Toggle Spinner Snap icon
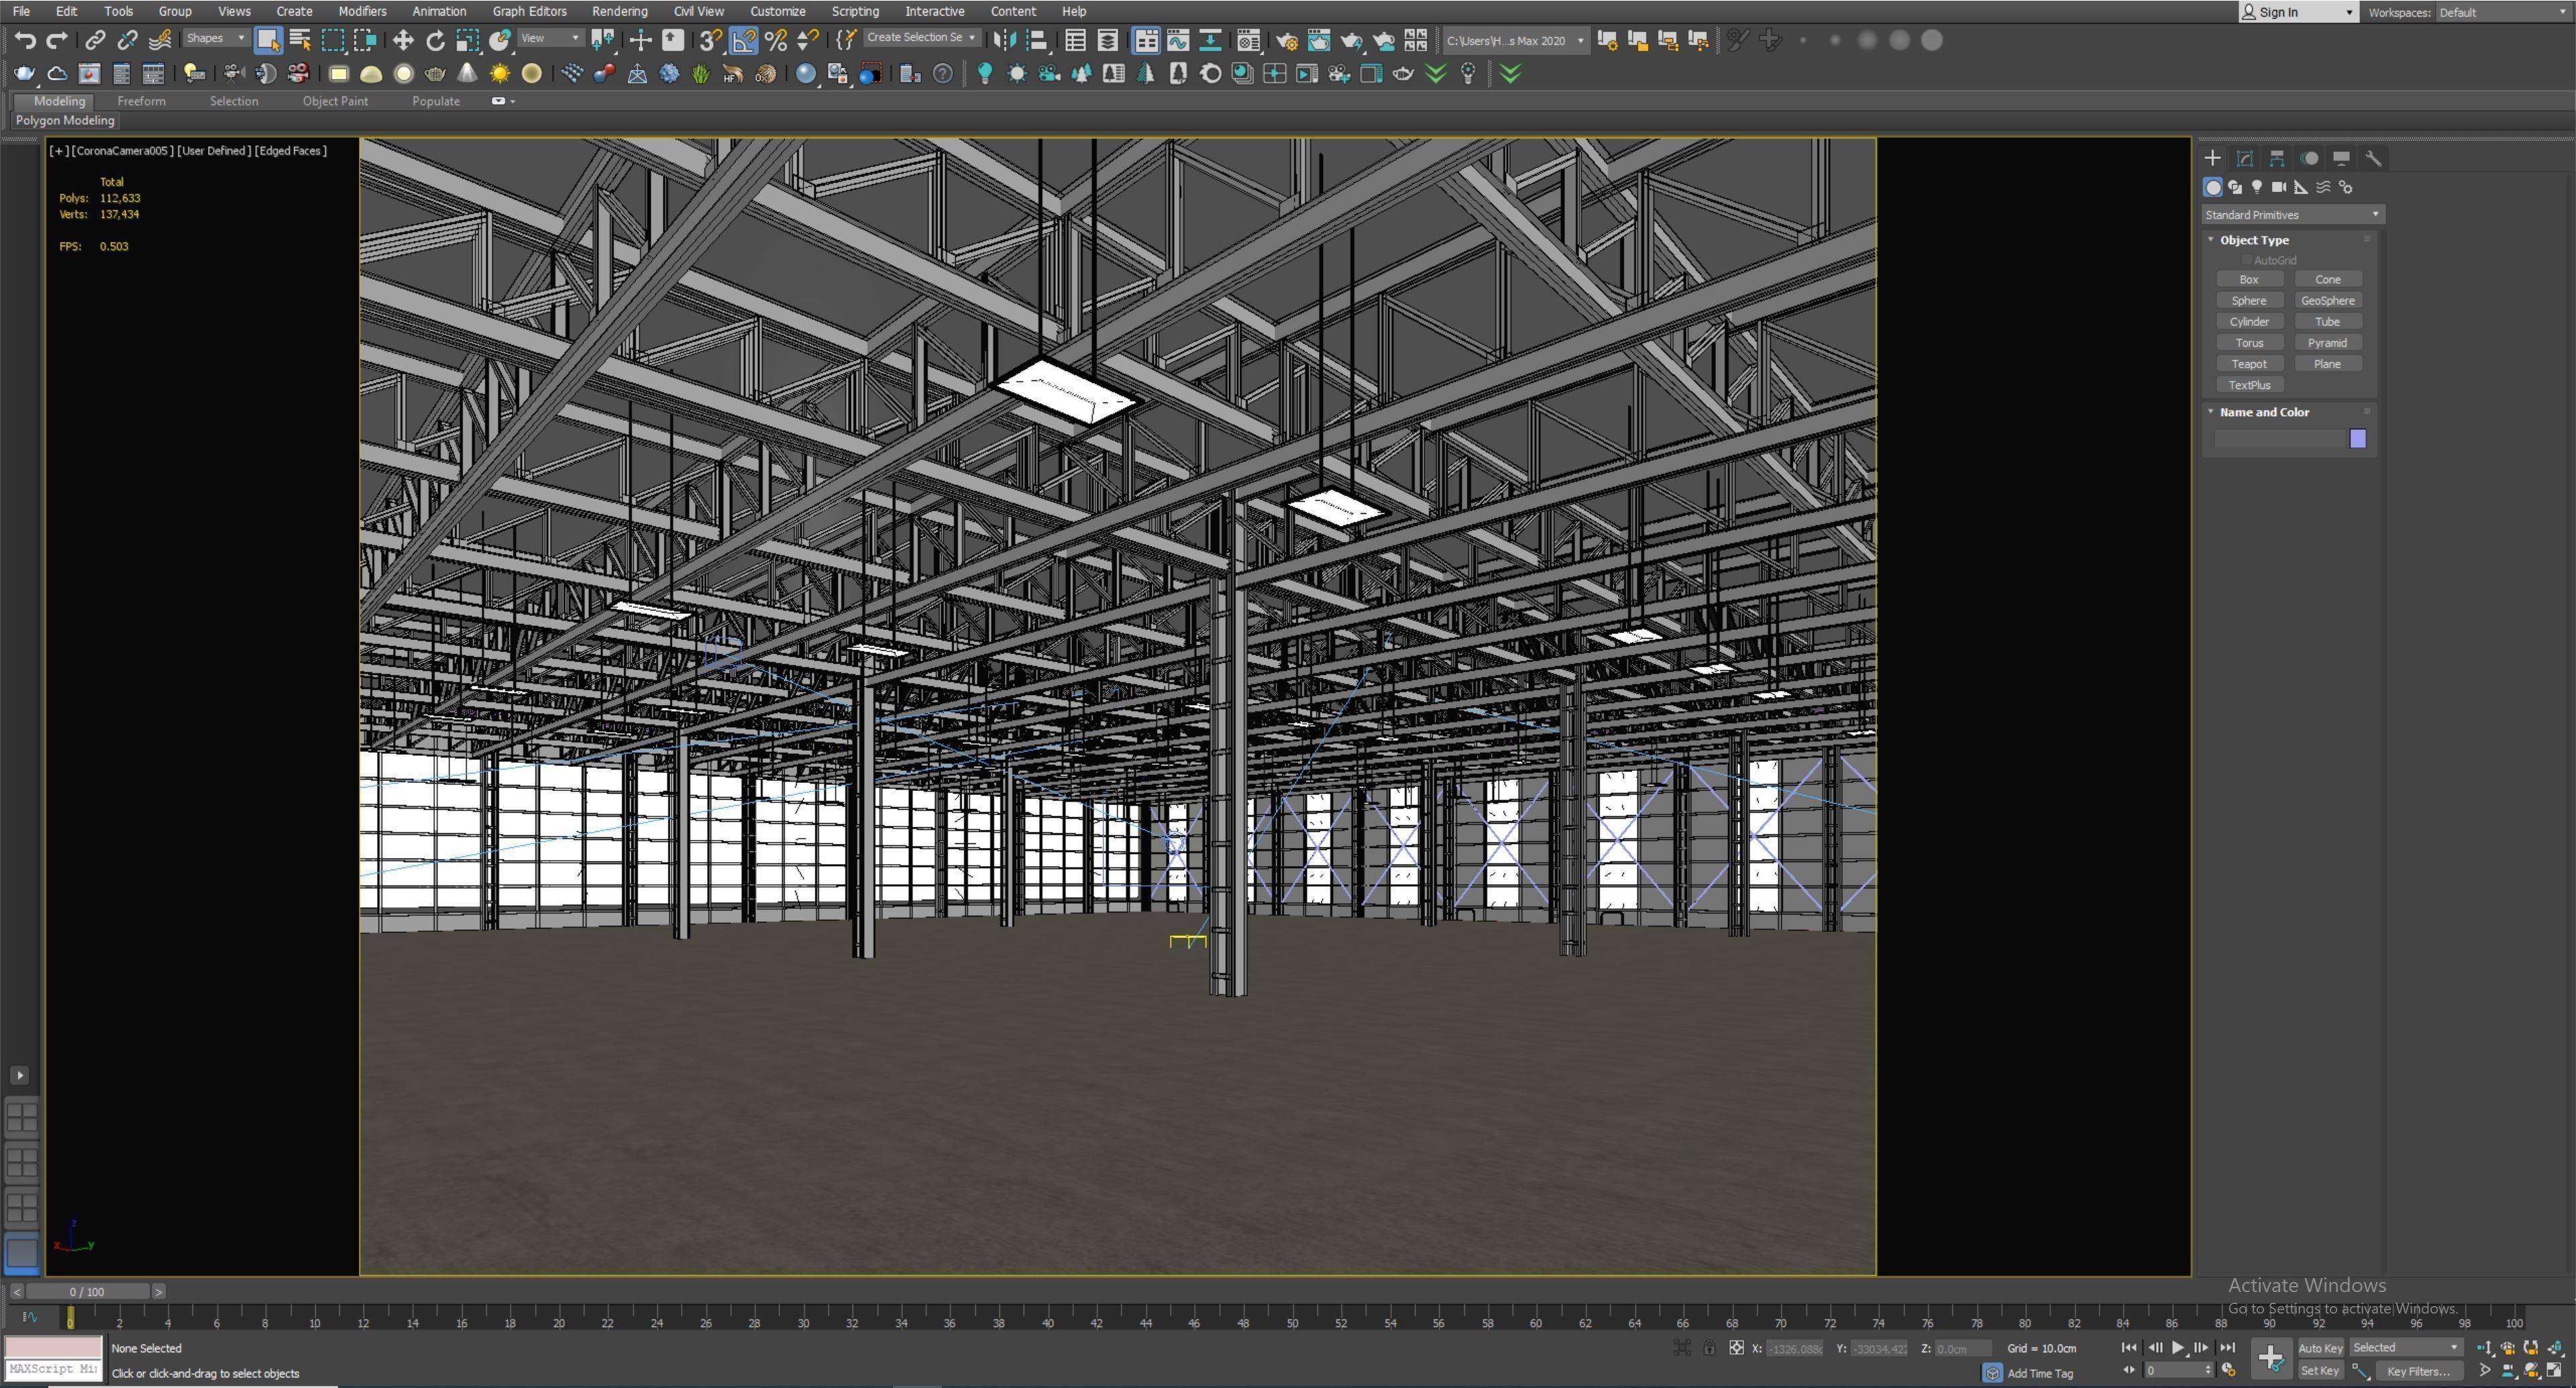2576x1388 pixels. 808,40
